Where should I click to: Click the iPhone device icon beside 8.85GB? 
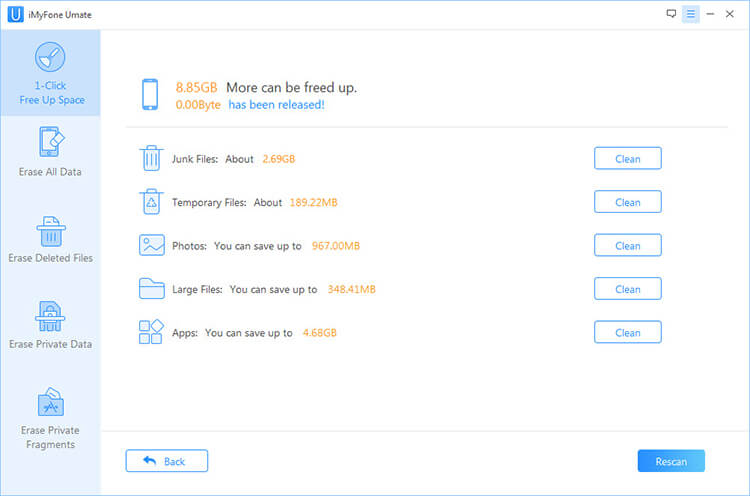click(150, 94)
